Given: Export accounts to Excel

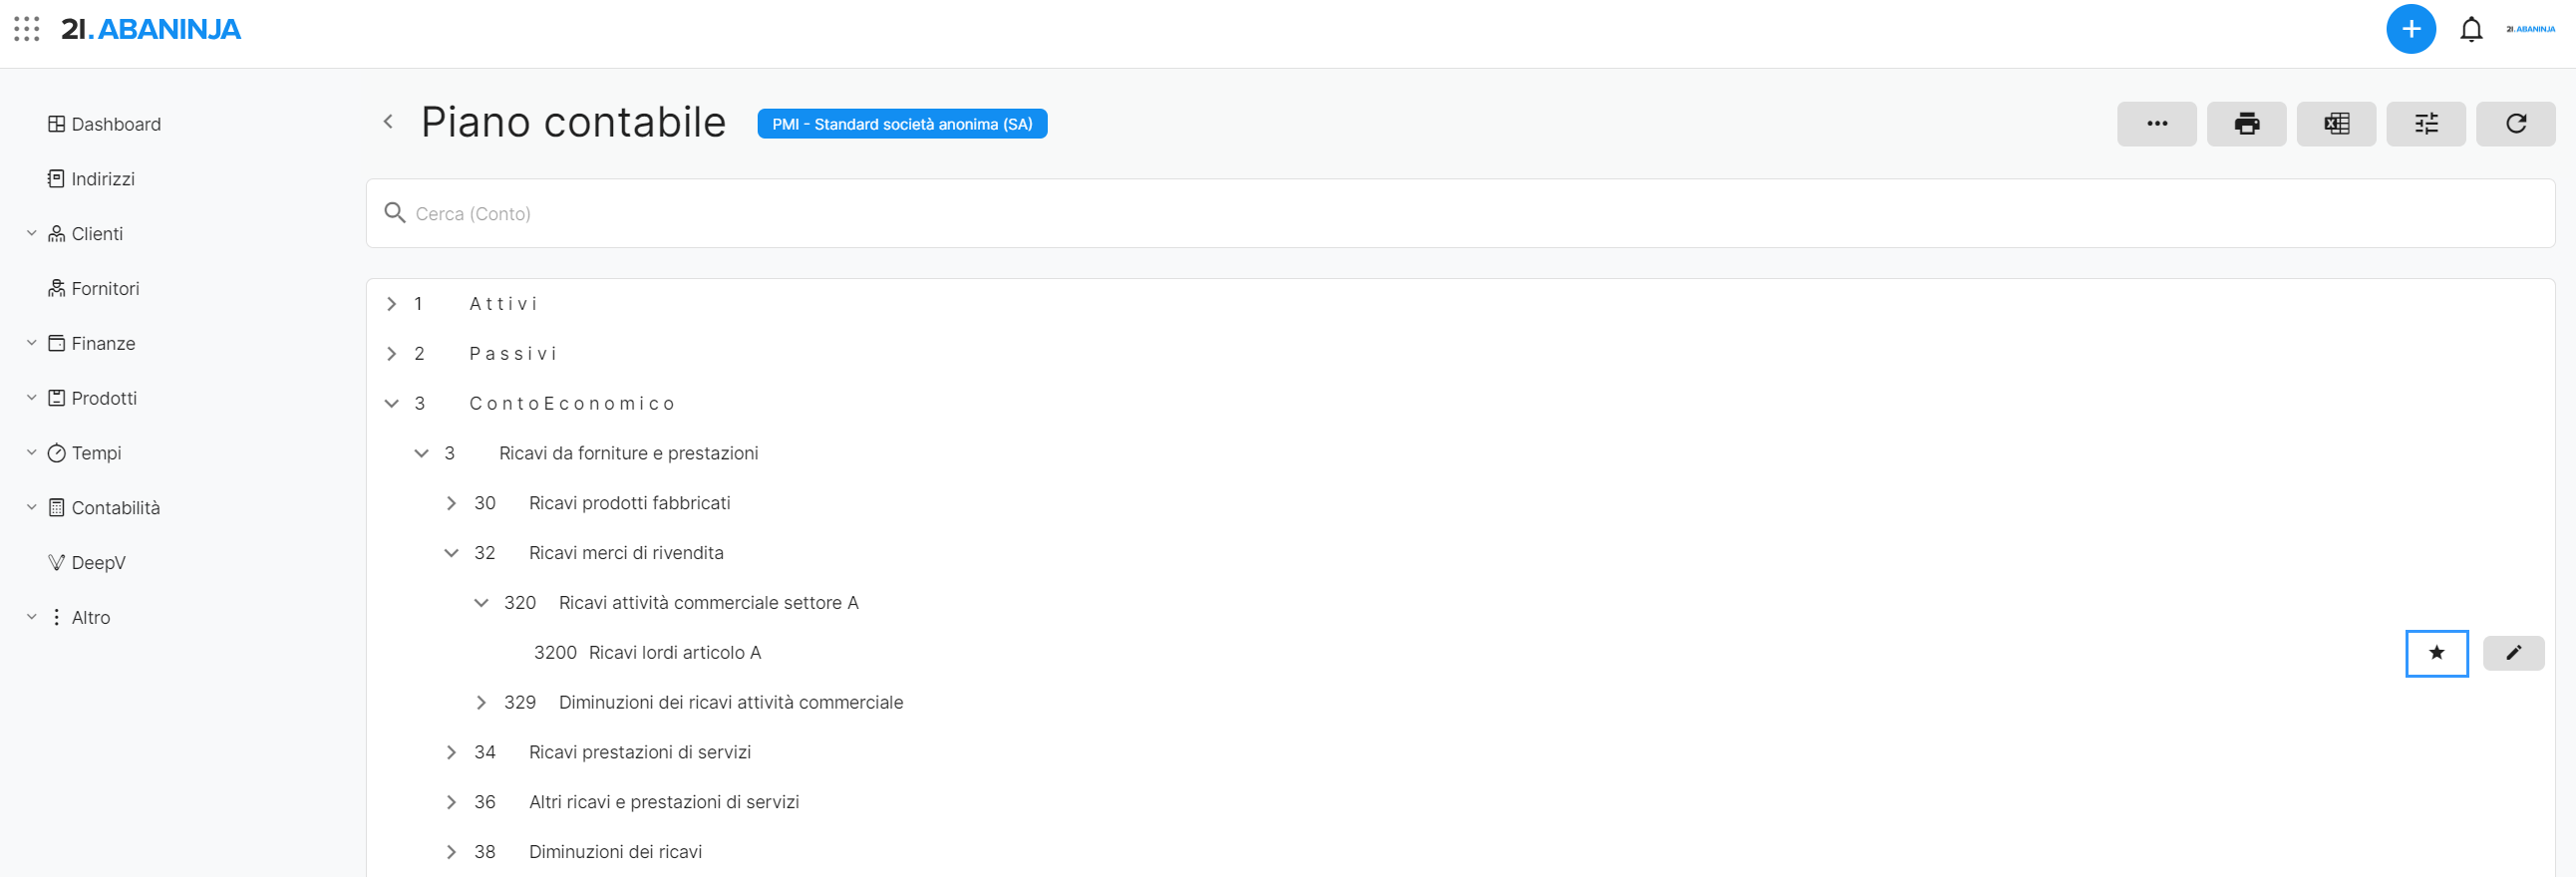Looking at the screenshot, I should tap(2335, 124).
